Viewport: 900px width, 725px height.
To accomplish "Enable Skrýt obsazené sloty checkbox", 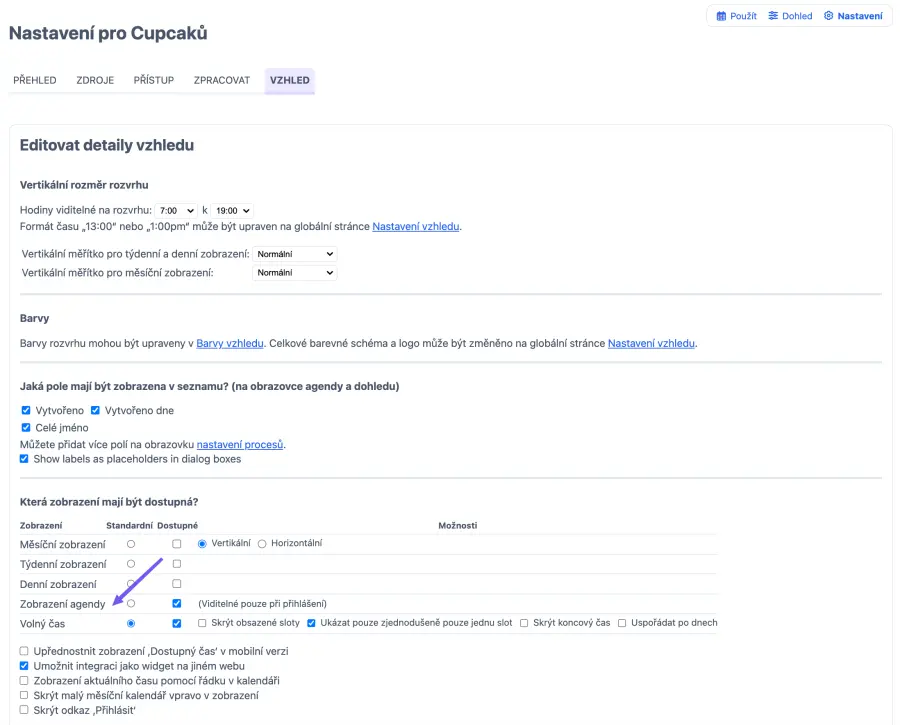I will [x=203, y=623].
